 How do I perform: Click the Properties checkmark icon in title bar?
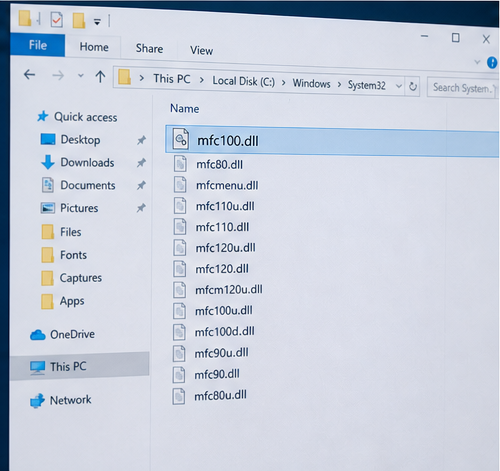tap(57, 20)
